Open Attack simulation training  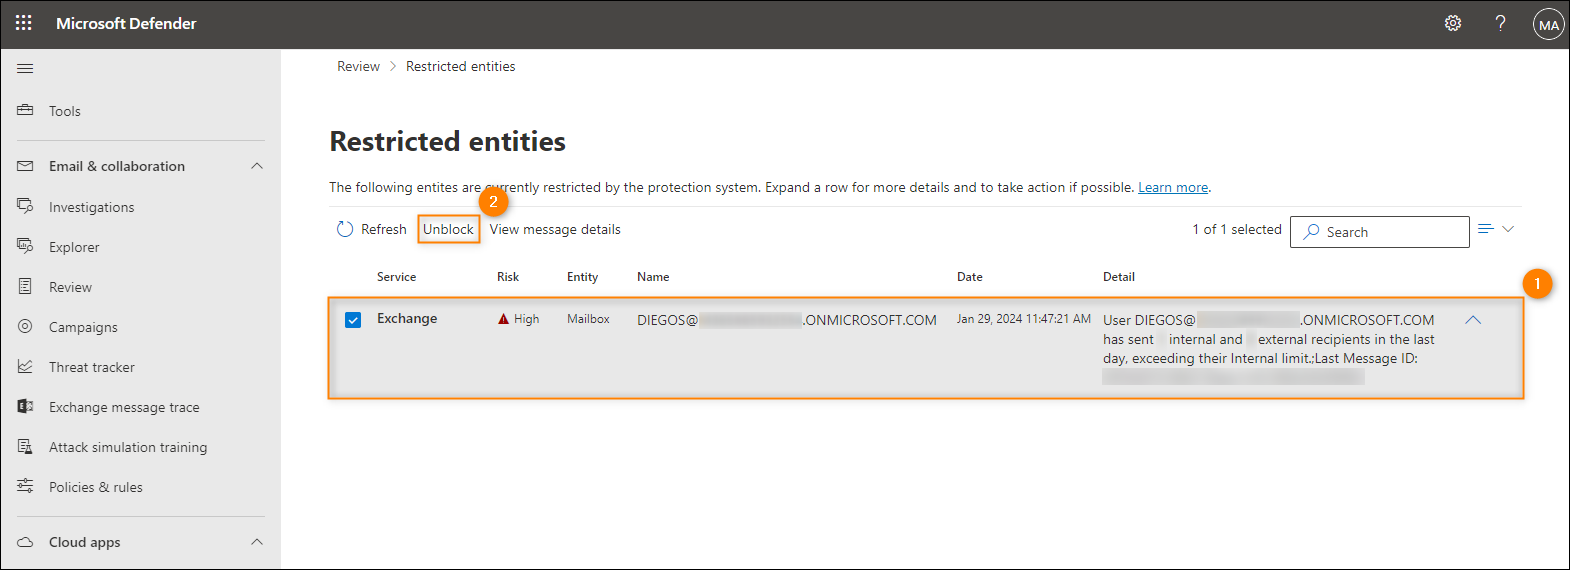(x=128, y=447)
